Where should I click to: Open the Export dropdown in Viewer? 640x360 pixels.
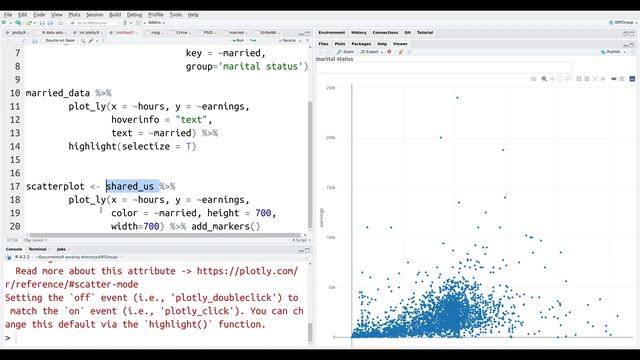pyautogui.click(x=371, y=52)
